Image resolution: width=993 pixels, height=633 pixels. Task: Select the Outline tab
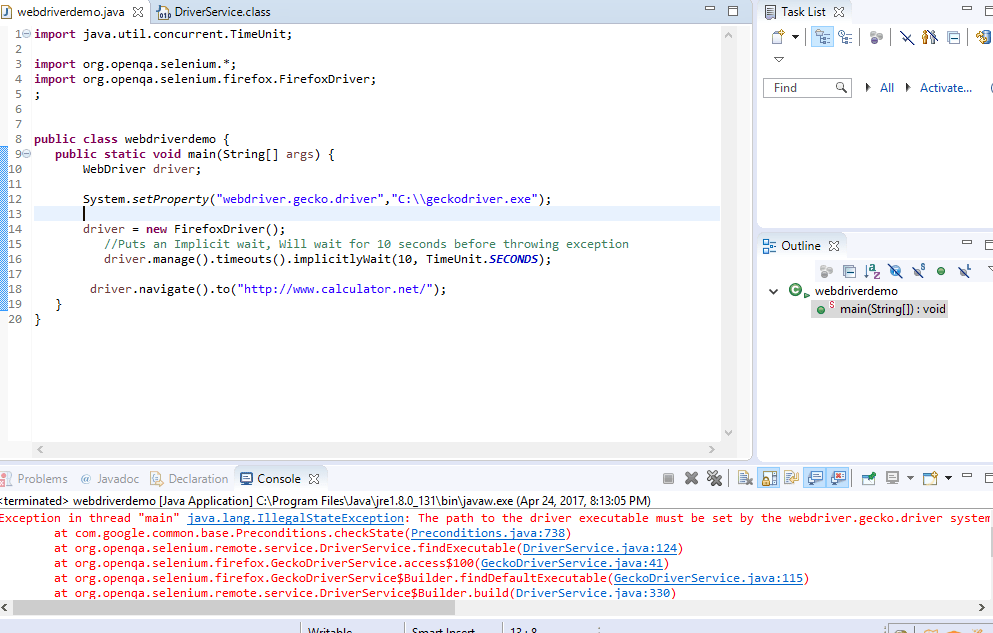800,246
